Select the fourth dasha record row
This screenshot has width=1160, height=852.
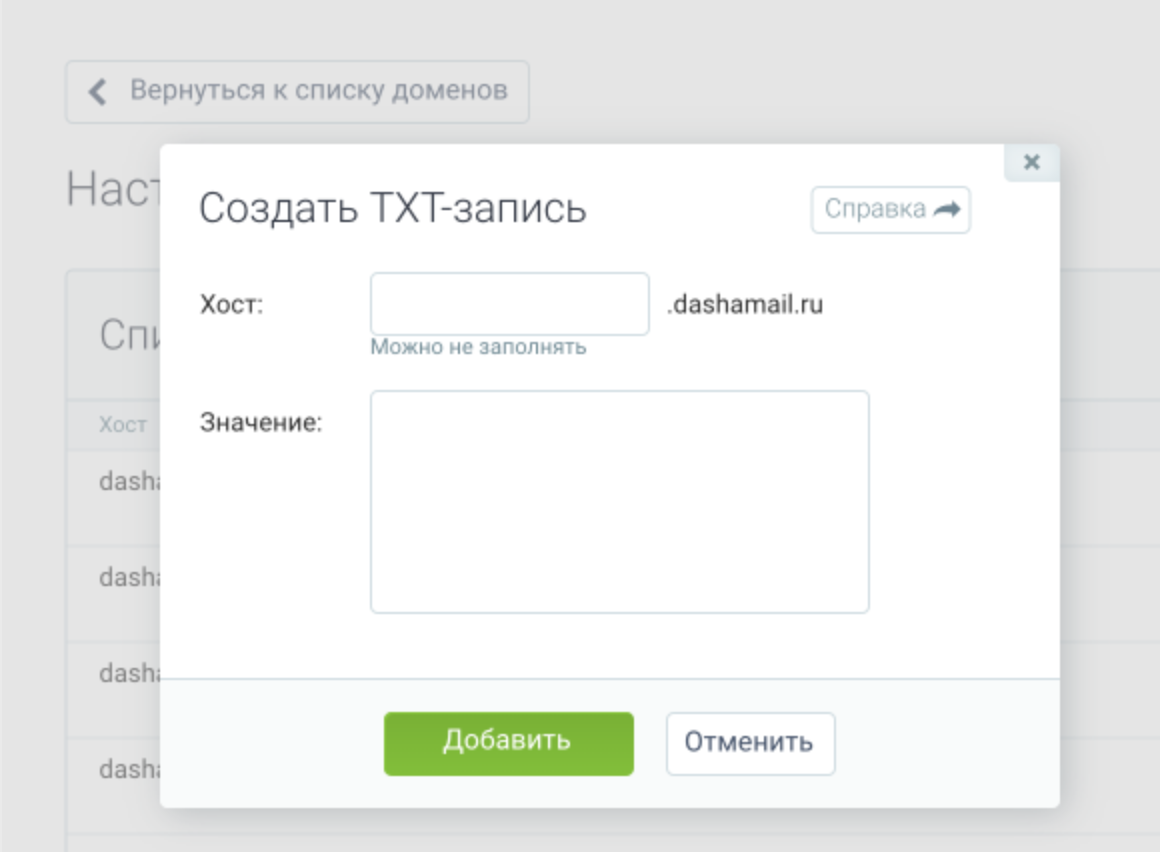(x=129, y=770)
